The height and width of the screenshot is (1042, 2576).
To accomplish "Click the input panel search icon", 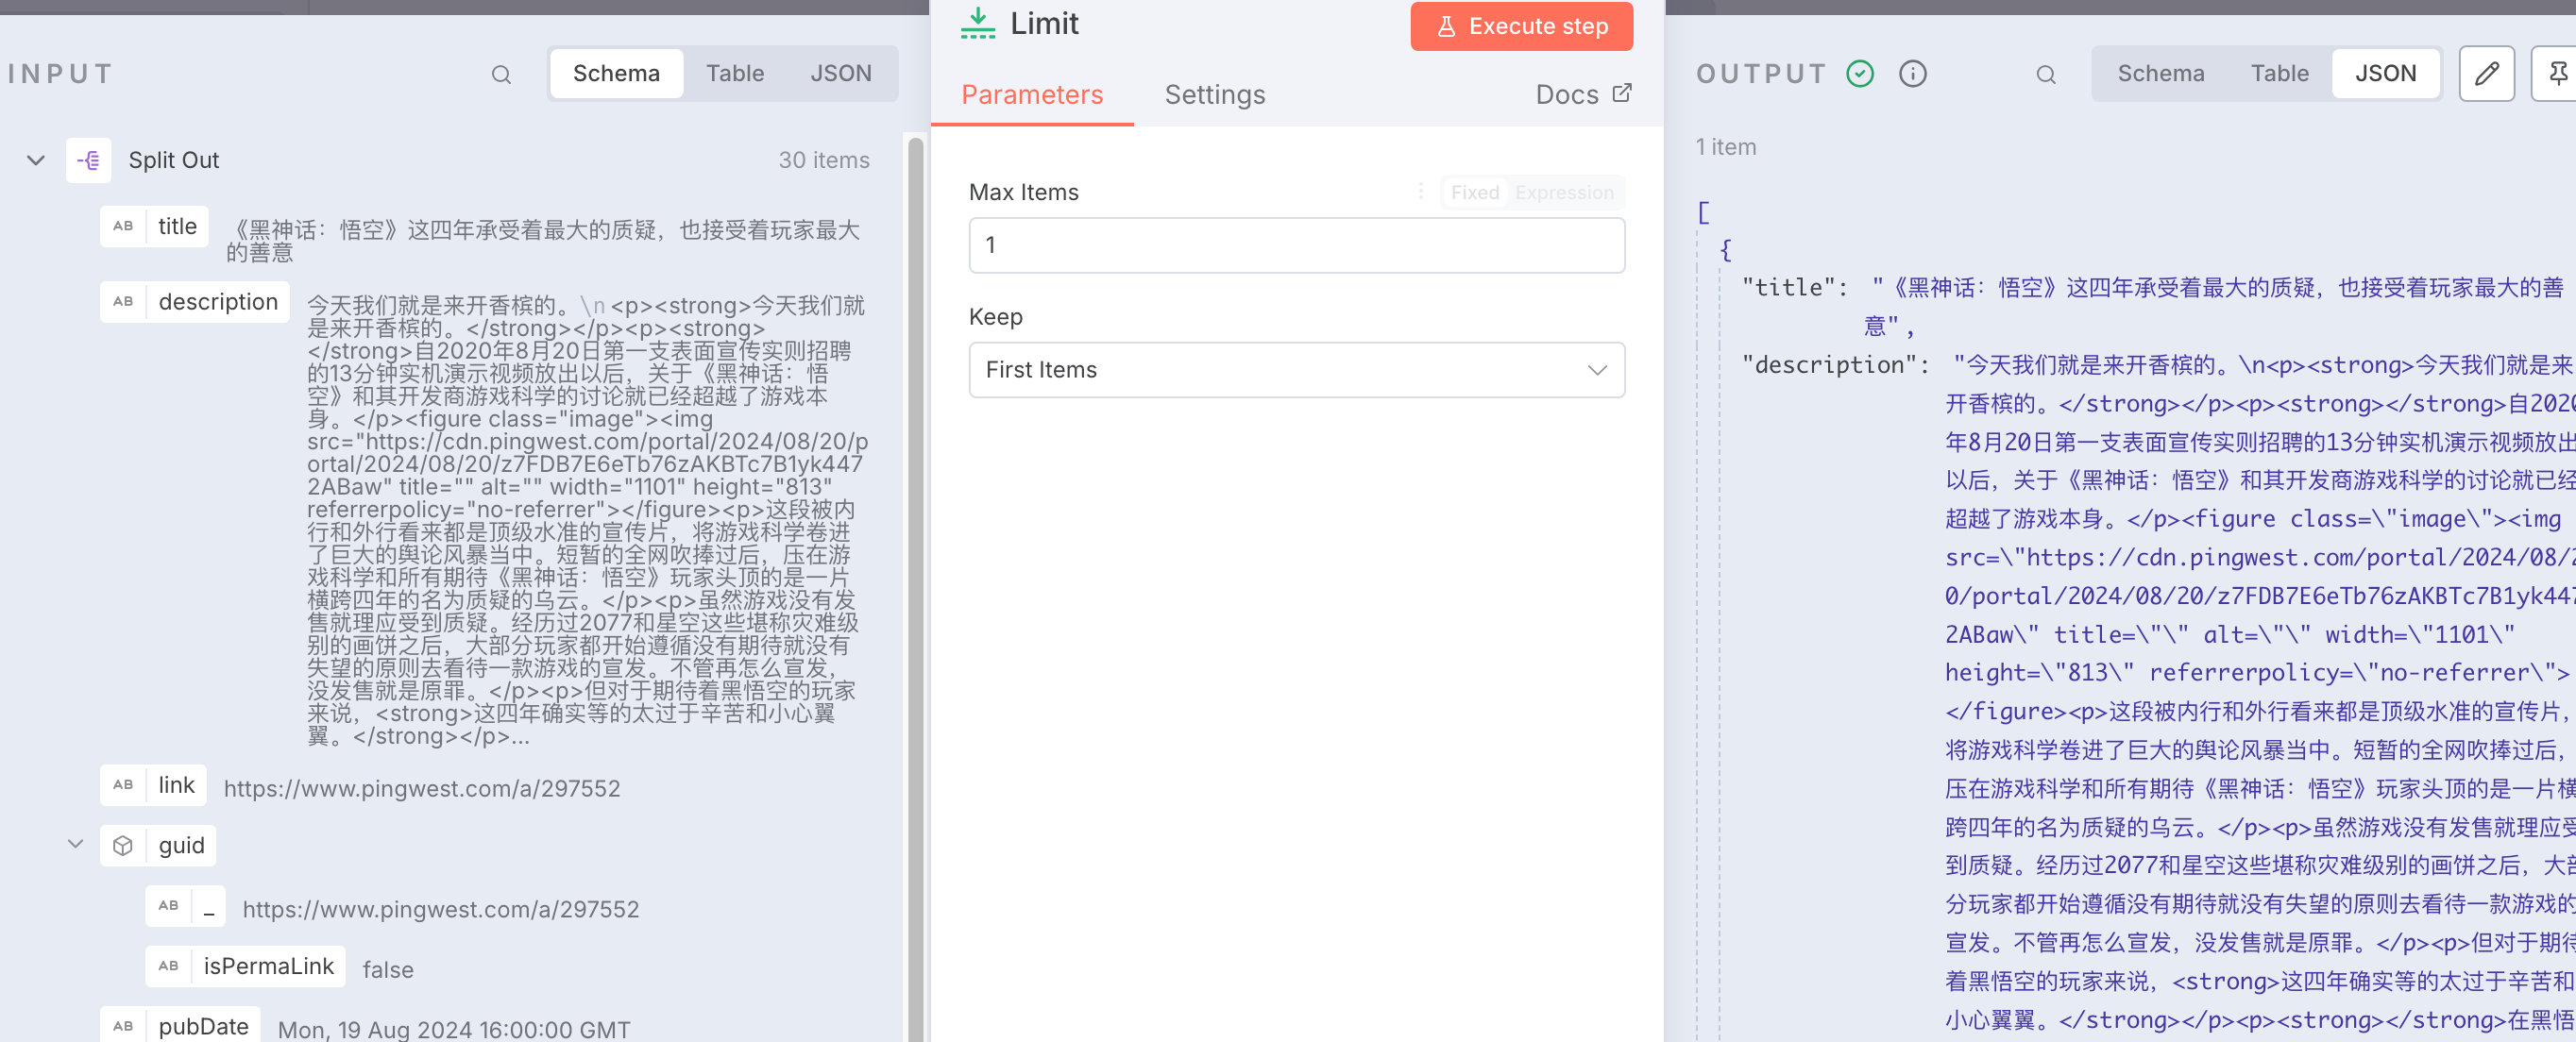I will [501, 74].
